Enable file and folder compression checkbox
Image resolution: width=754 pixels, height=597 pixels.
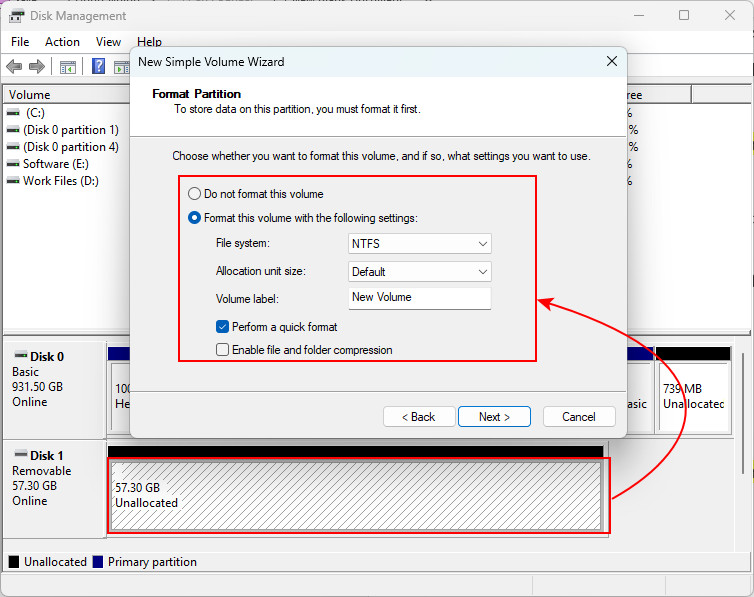click(x=222, y=349)
